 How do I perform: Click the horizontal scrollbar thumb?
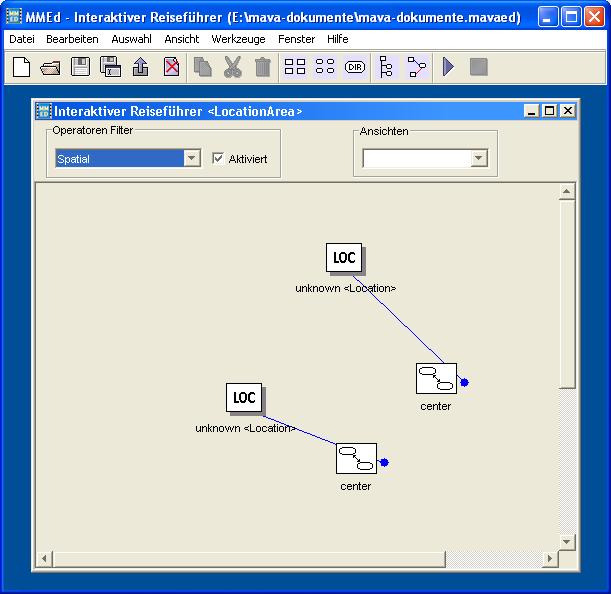pos(249,559)
